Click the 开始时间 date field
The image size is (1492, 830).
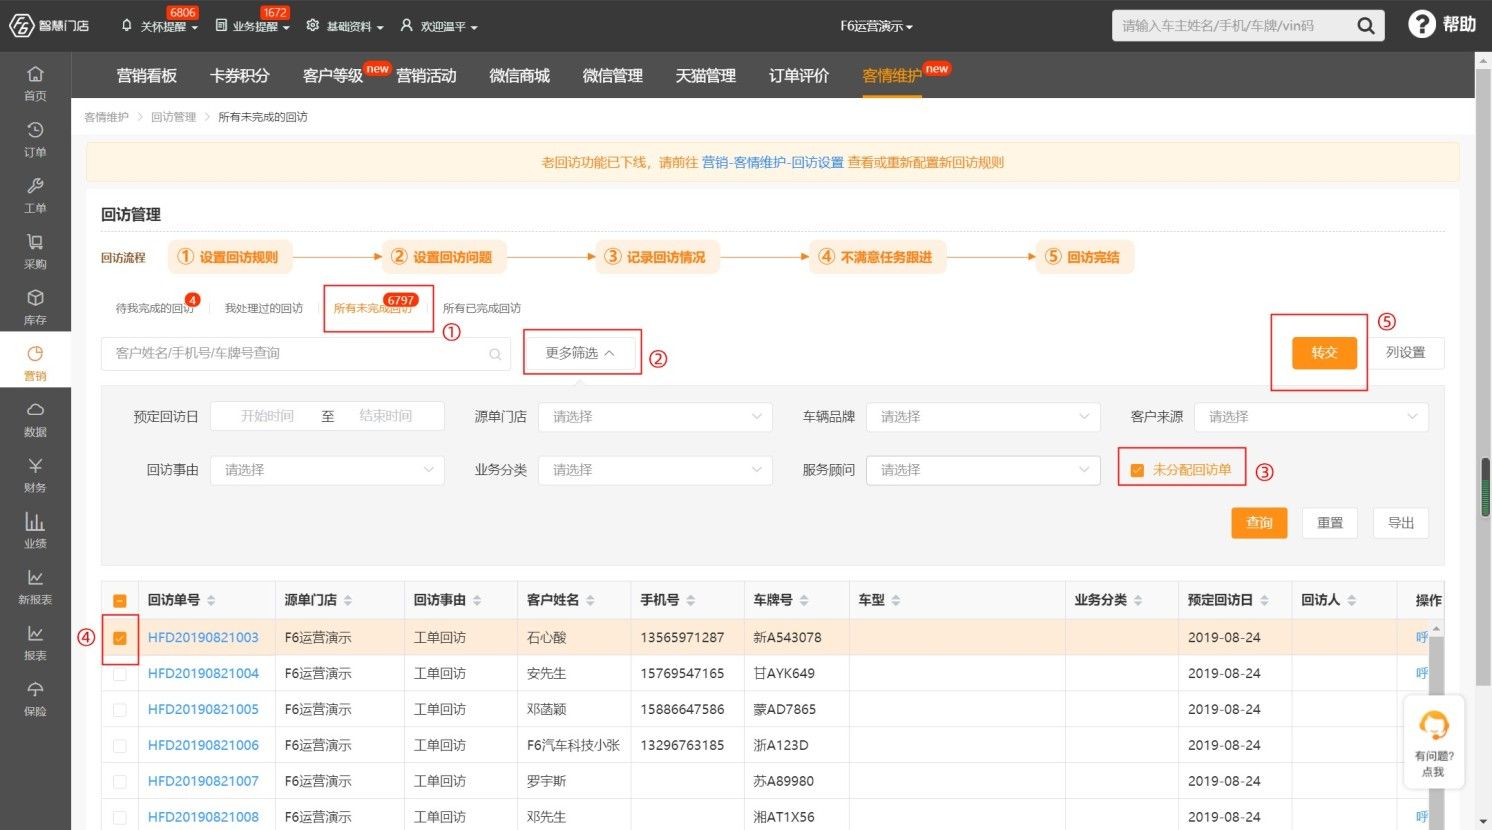point(267,416)
